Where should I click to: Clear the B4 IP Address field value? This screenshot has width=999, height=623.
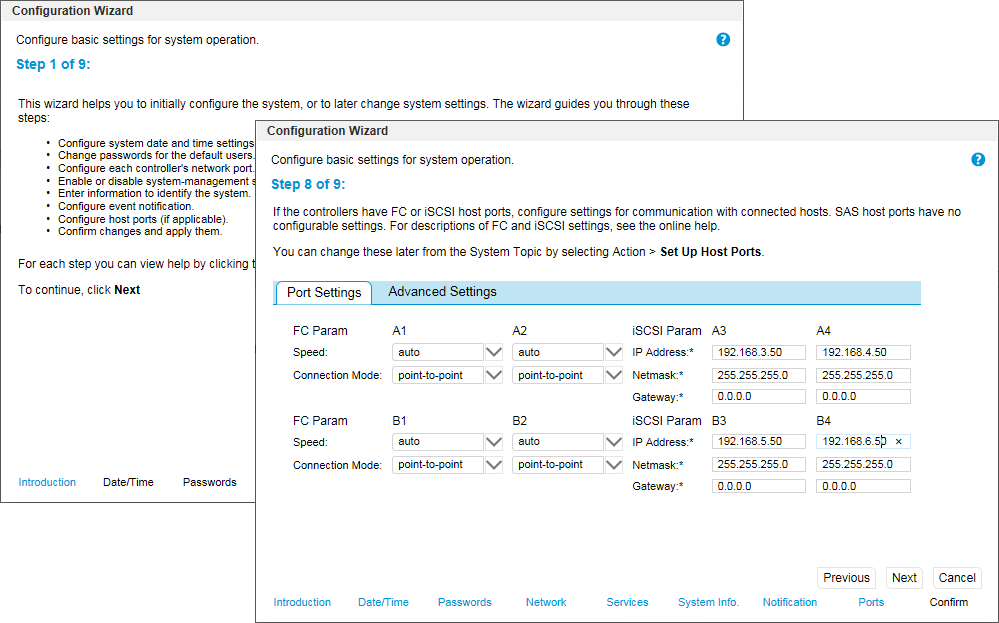[899, 441]
